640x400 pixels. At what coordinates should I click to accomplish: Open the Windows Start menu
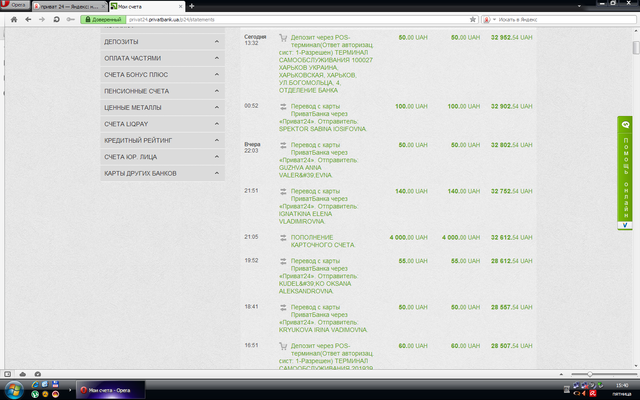click(x=14, y=390)
